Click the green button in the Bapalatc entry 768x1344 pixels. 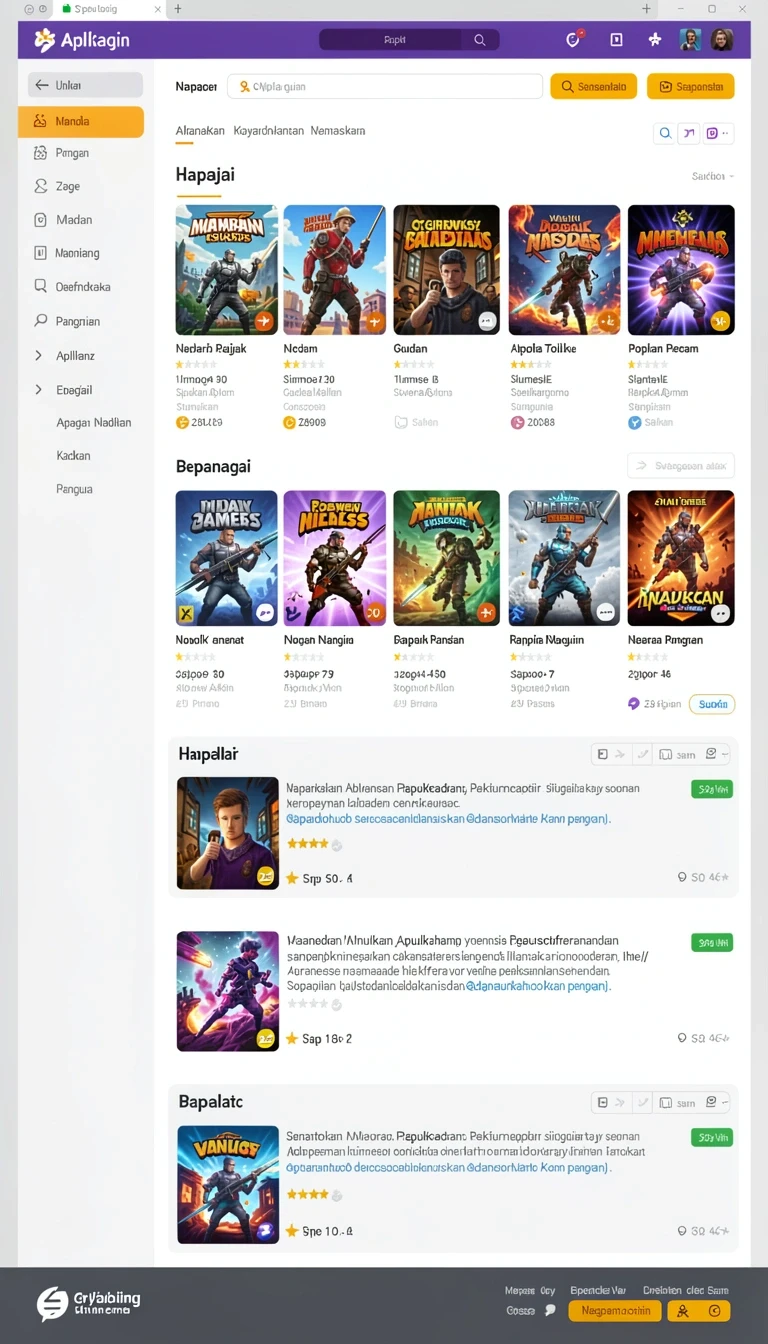click(712, 1137)
